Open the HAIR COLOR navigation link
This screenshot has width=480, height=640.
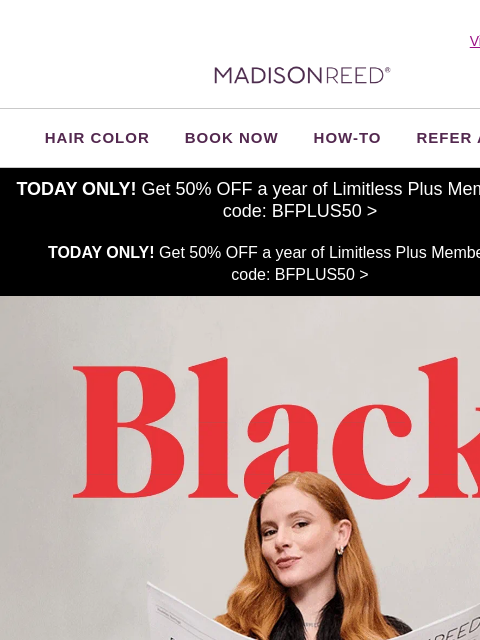(x=97, y=138)
